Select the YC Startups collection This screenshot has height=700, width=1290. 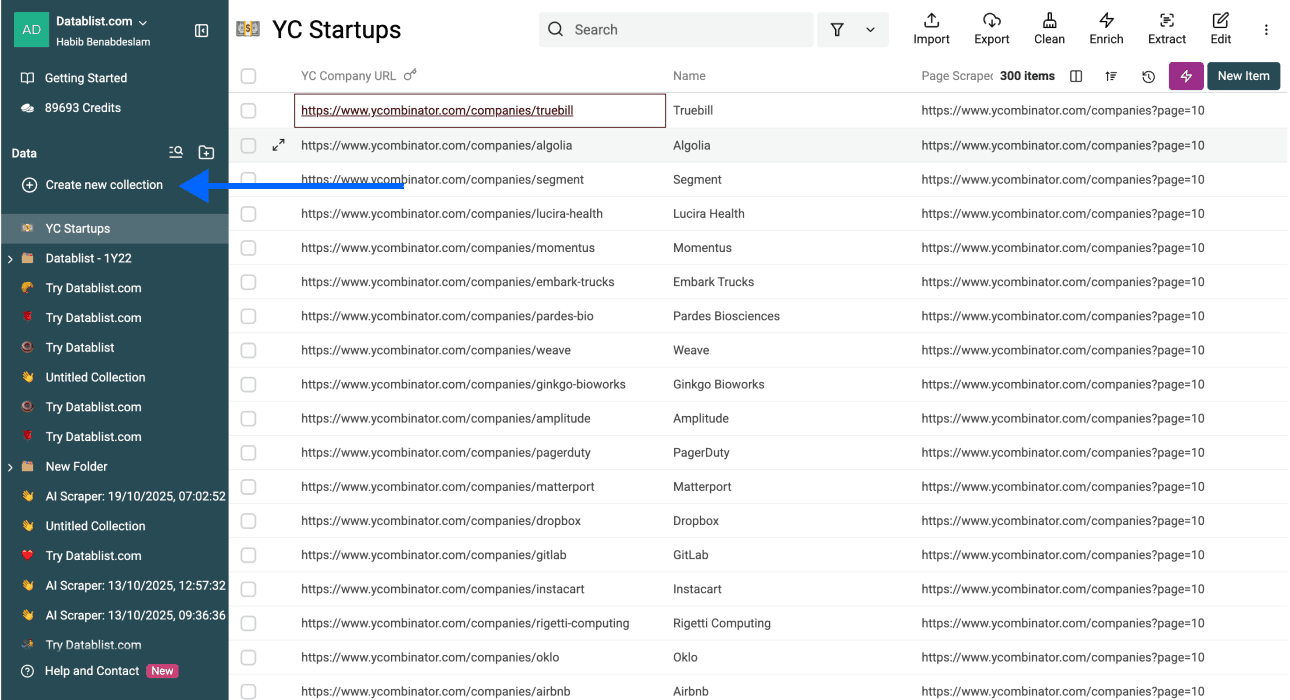(x=78, y=229)
